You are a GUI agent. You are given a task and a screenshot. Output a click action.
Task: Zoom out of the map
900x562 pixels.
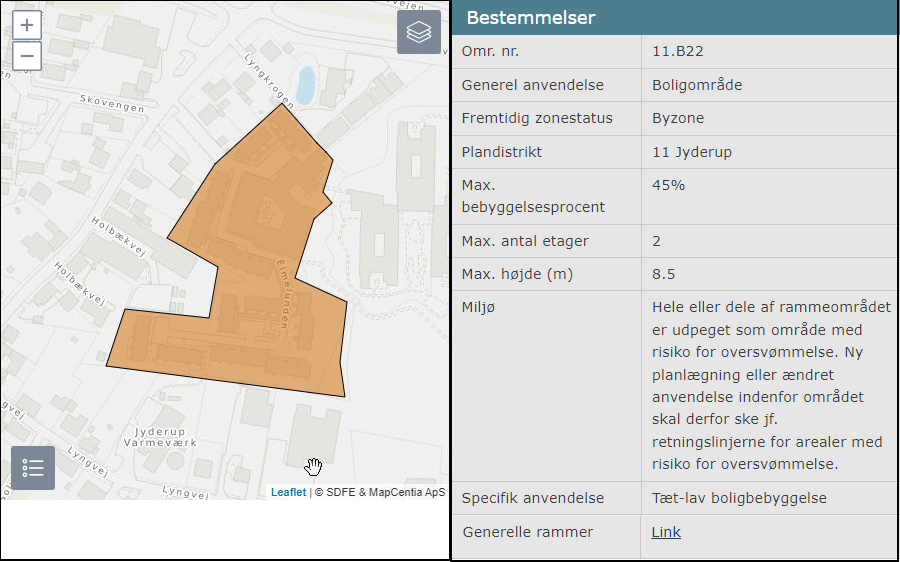tap(27, 56)
